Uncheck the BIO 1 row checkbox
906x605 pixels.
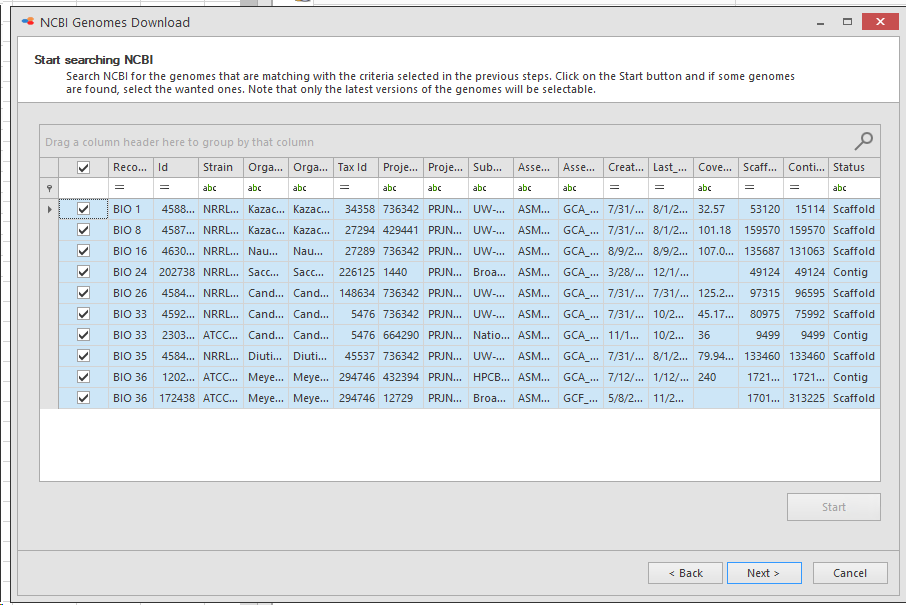[83, 209]
